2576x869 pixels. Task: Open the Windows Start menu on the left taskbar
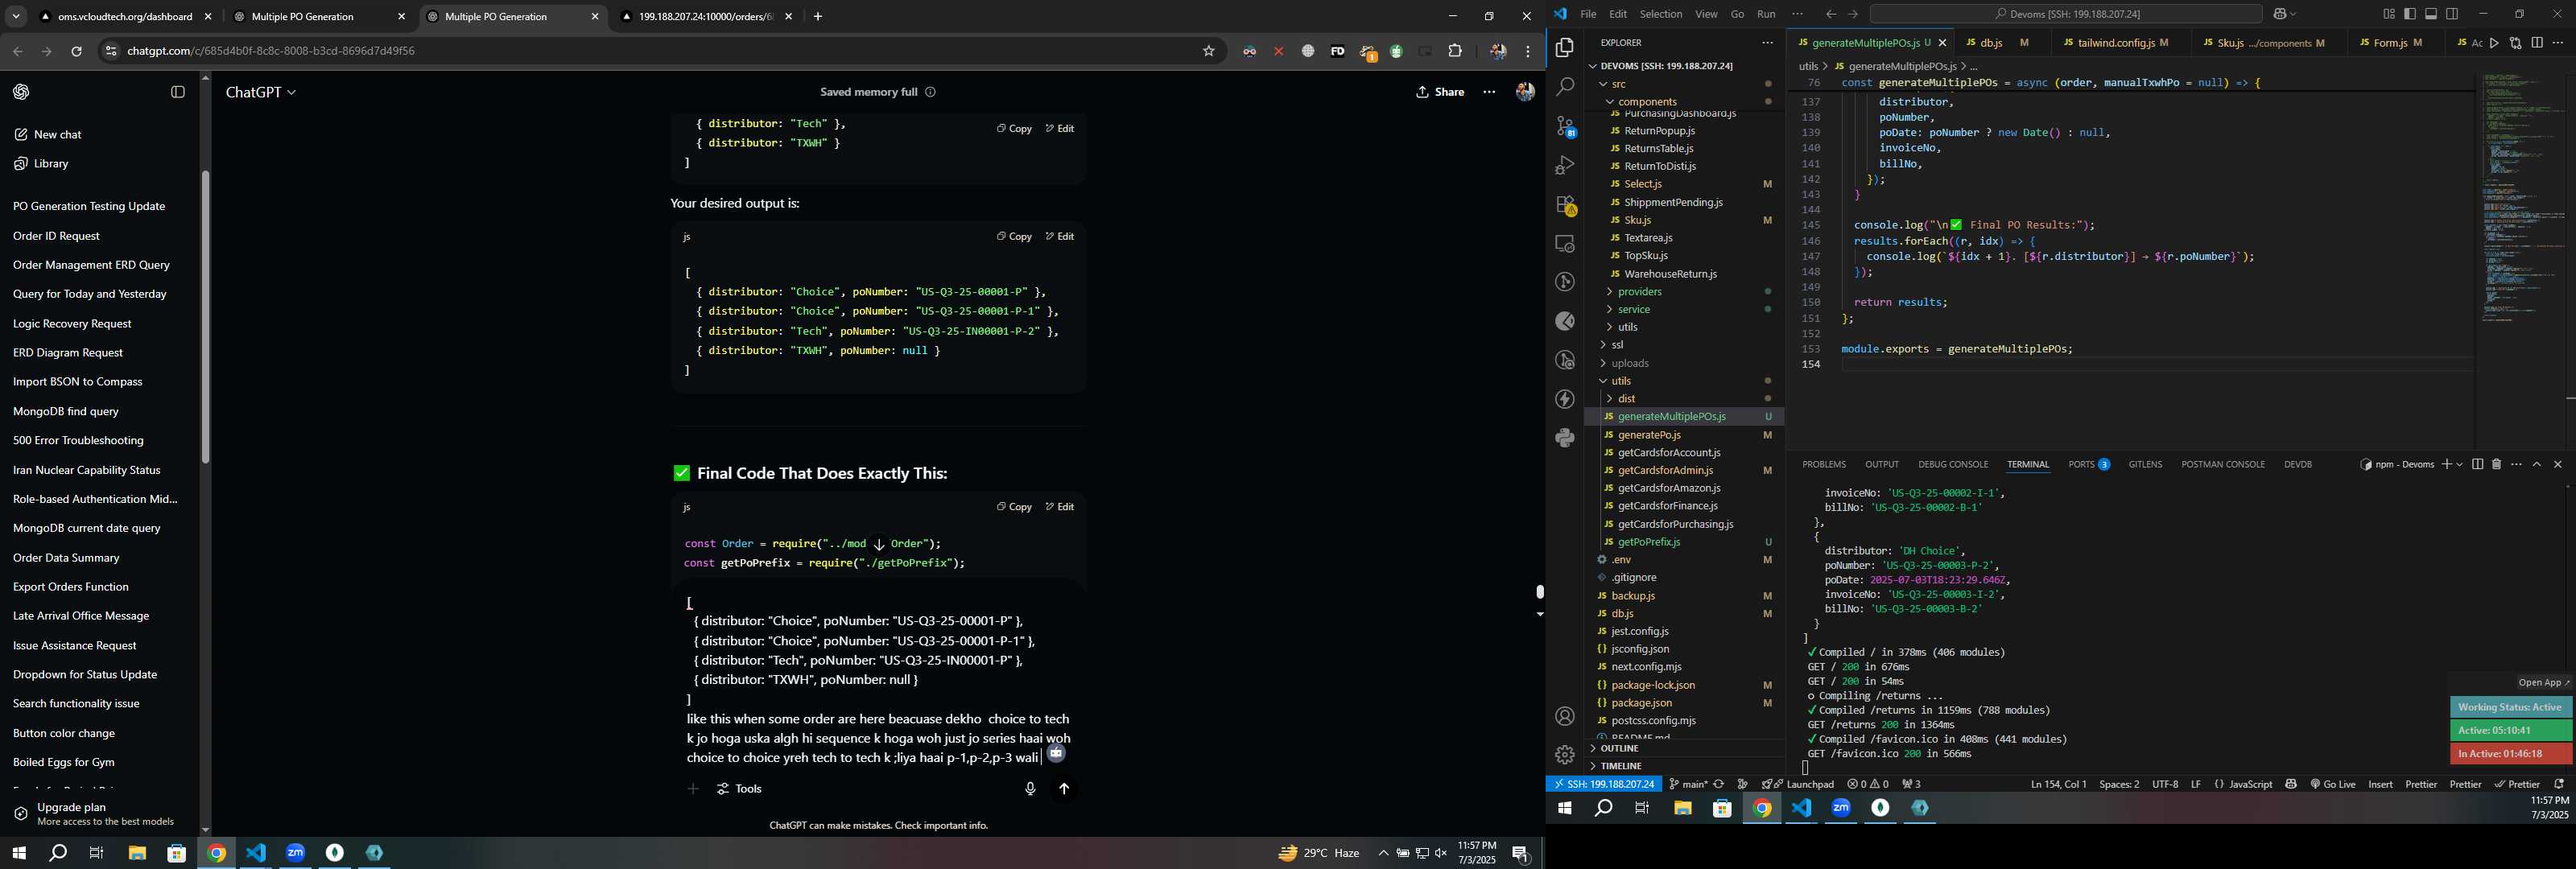pyautogui.click(x=18, y=853)
